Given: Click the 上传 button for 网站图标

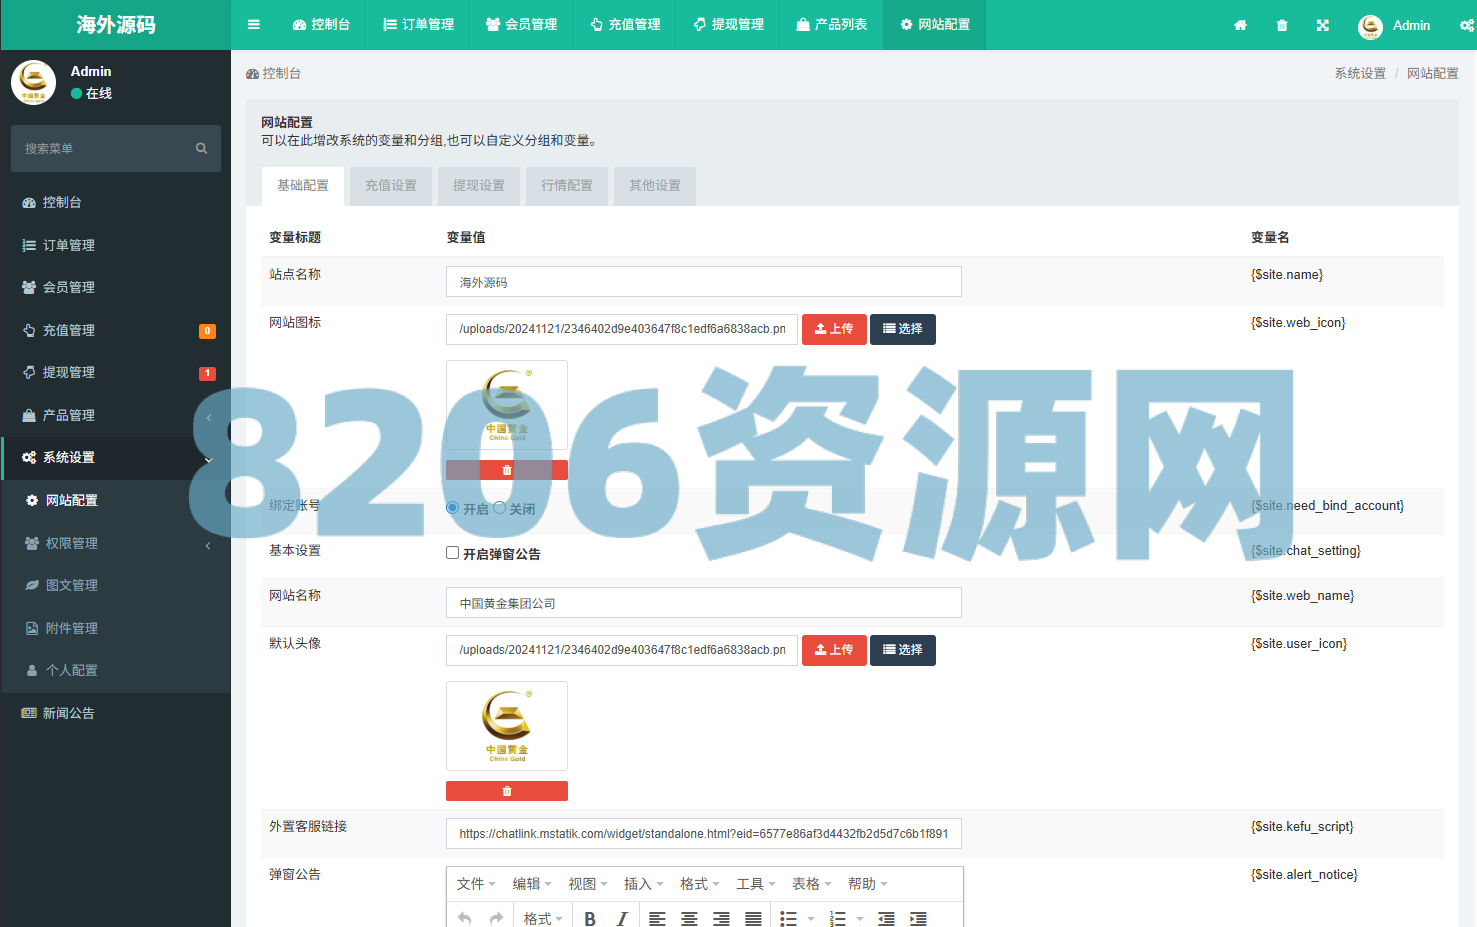Looking at the screenshot, I should (834, 329).
